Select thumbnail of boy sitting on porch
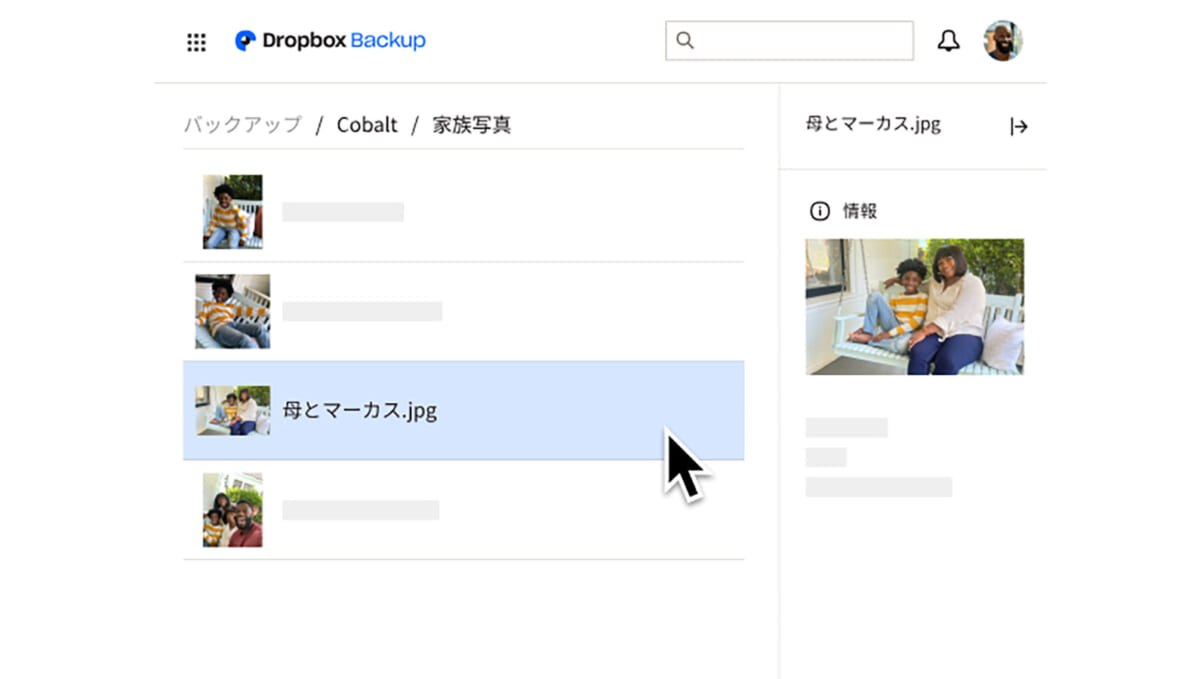The width and height of the screenshot is (1200, 679). (x=233, y=212)
